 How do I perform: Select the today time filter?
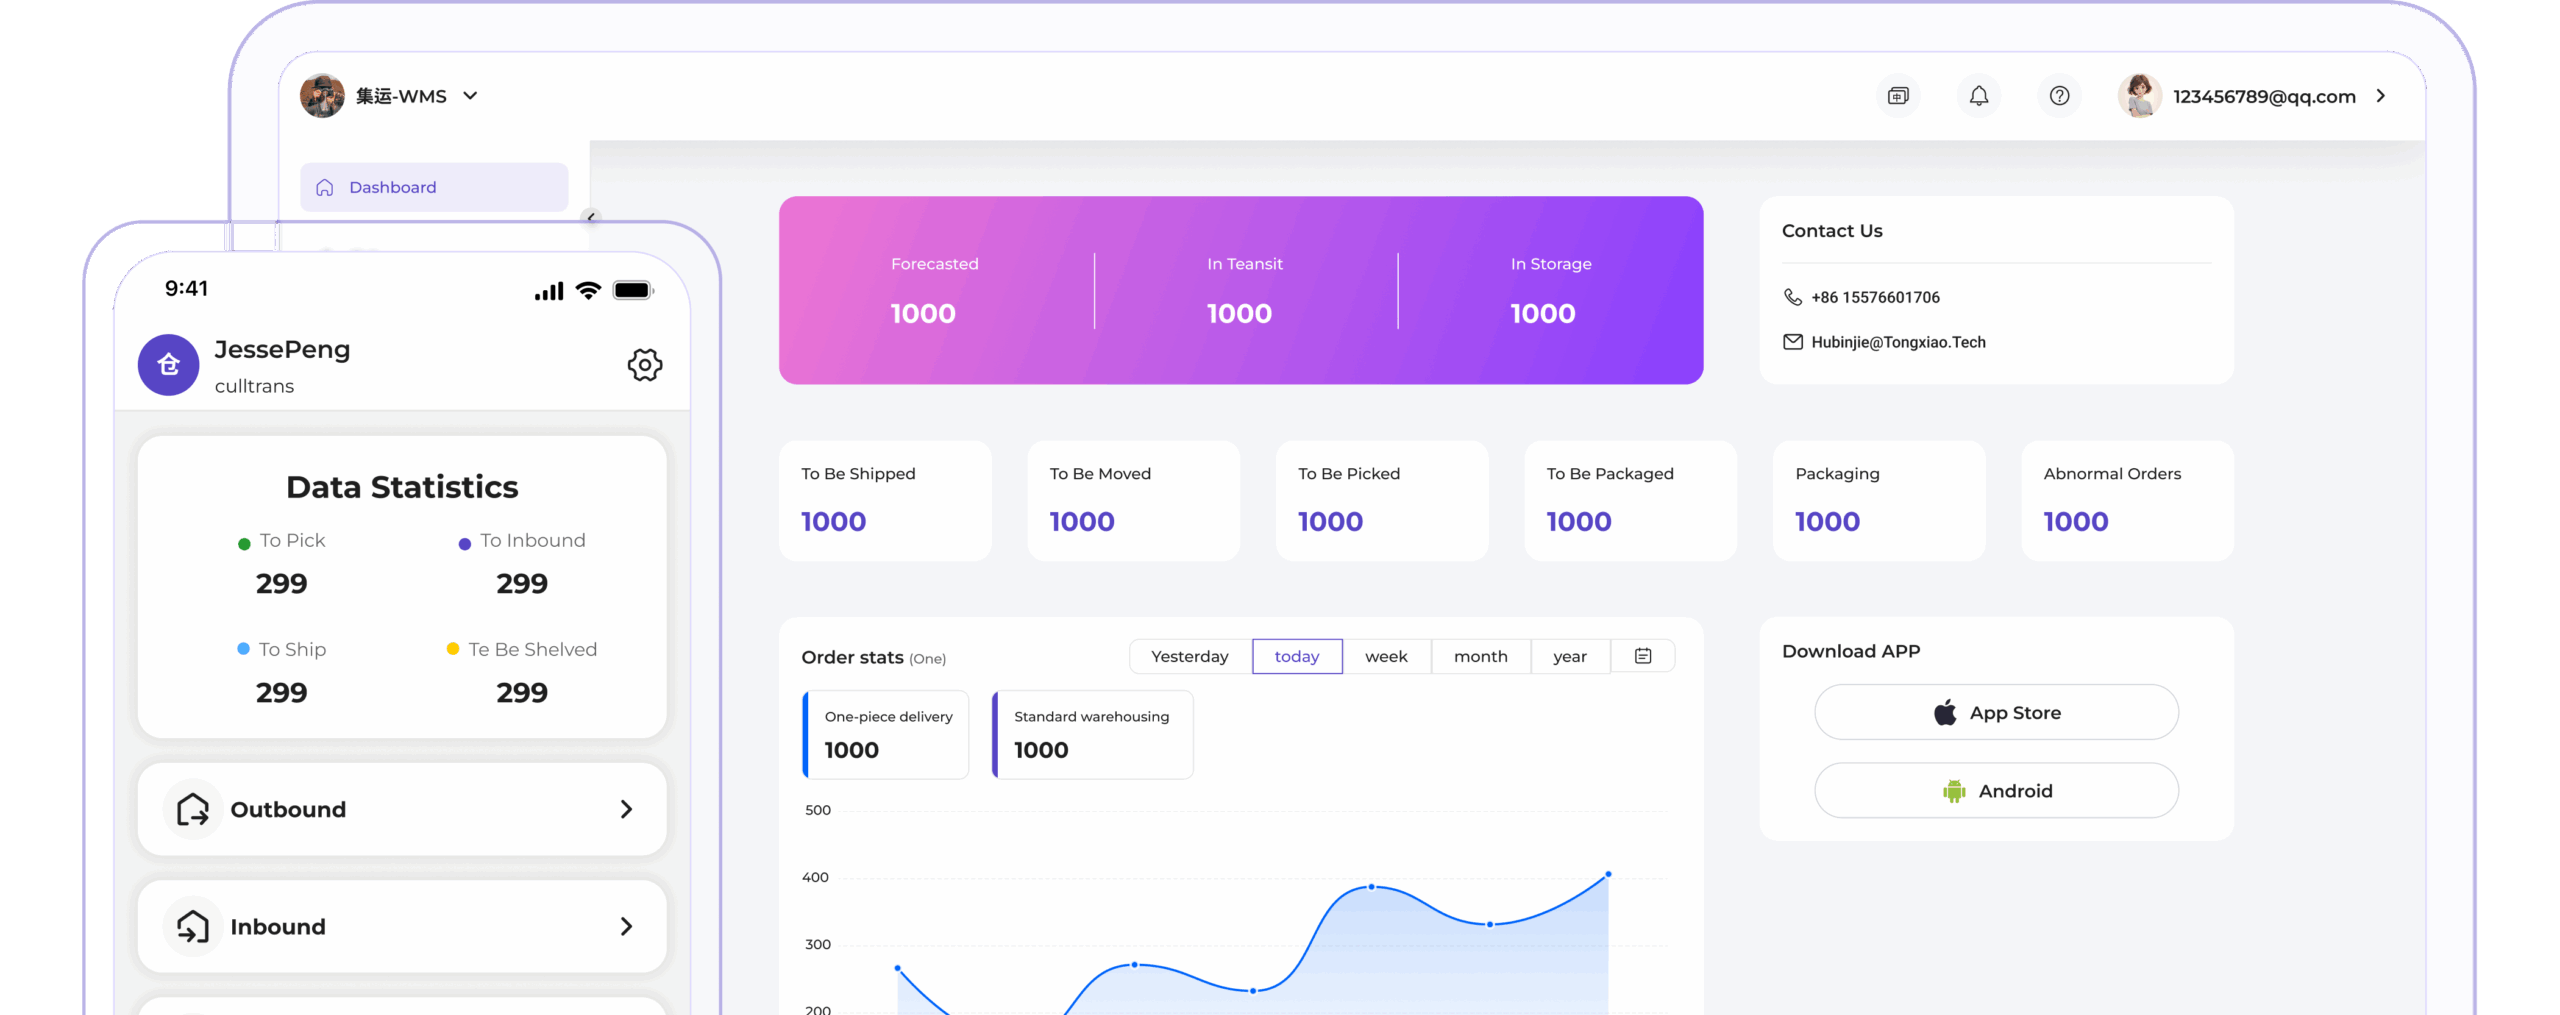tap(1297, 656)
